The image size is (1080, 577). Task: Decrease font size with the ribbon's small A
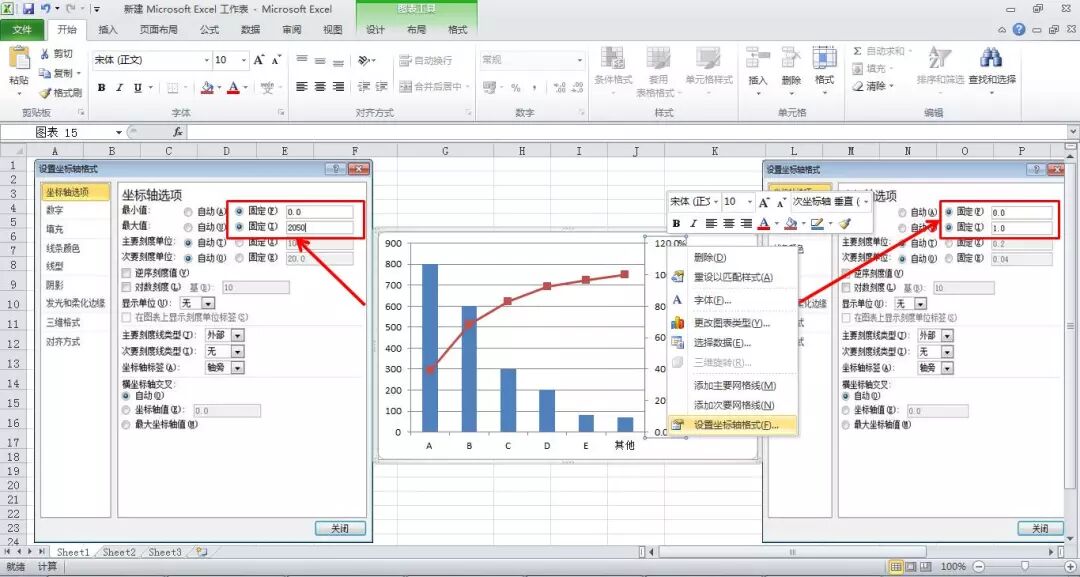coord(276,61)
